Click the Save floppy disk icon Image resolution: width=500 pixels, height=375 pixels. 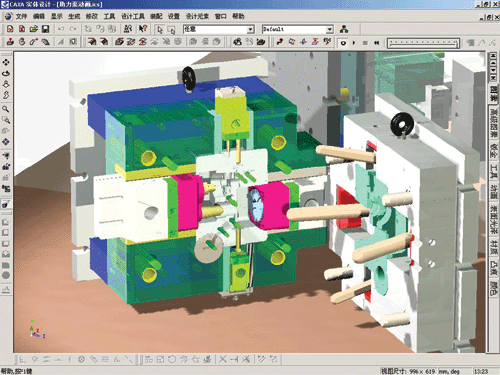point(45,29)
